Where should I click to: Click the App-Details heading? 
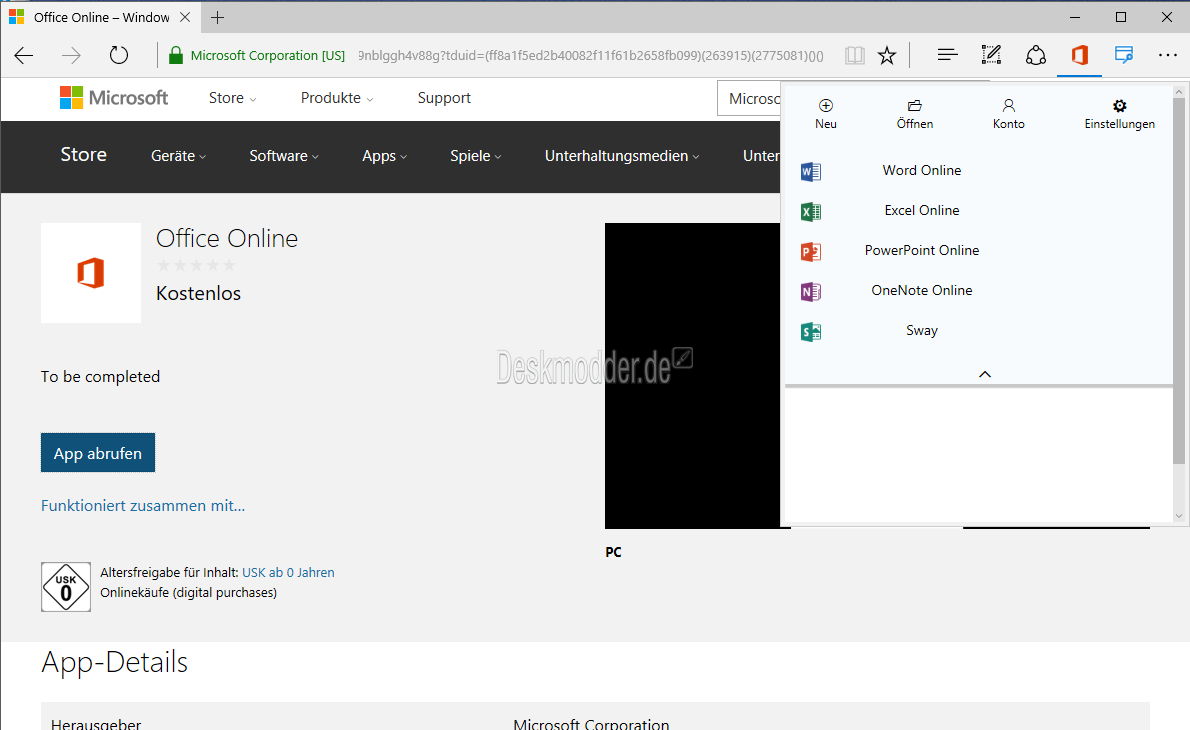(x=115, y=662)
